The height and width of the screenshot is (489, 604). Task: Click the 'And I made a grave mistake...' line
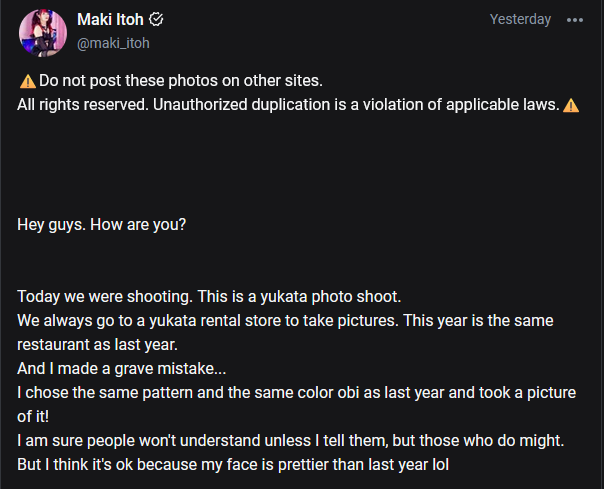click(122, 369)
